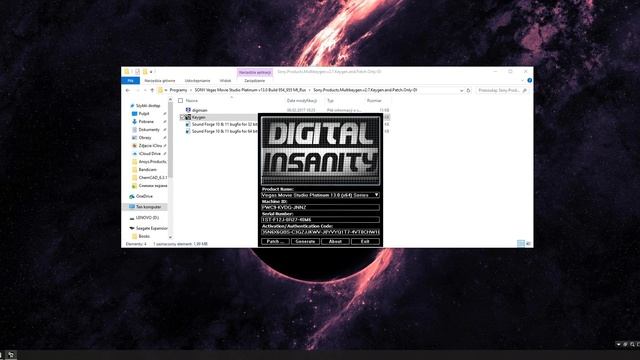
Task: Go back with the Explorer back arrow
Action: tap(128, 90)
